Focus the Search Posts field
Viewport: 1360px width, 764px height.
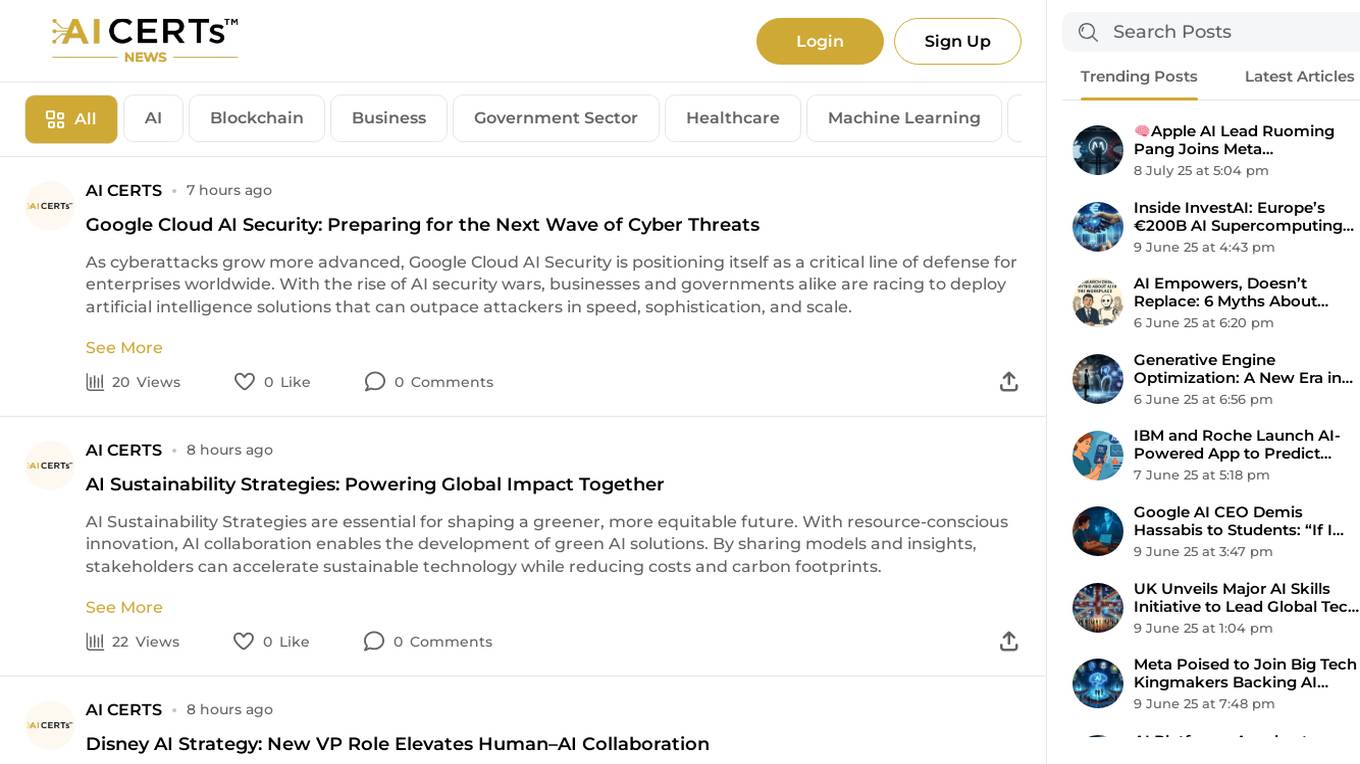[x=1211, y=32]
